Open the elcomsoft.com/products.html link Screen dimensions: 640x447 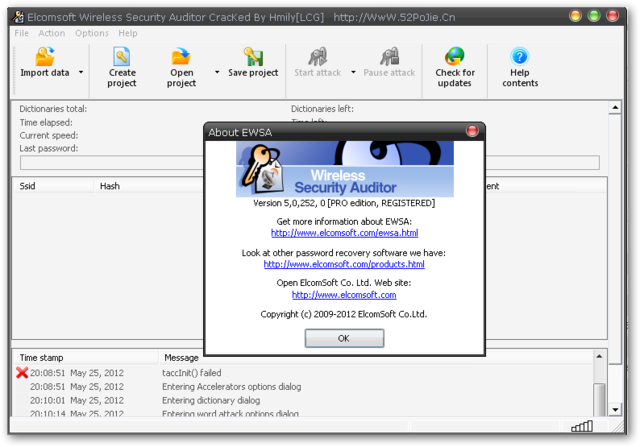coord(344,264)
